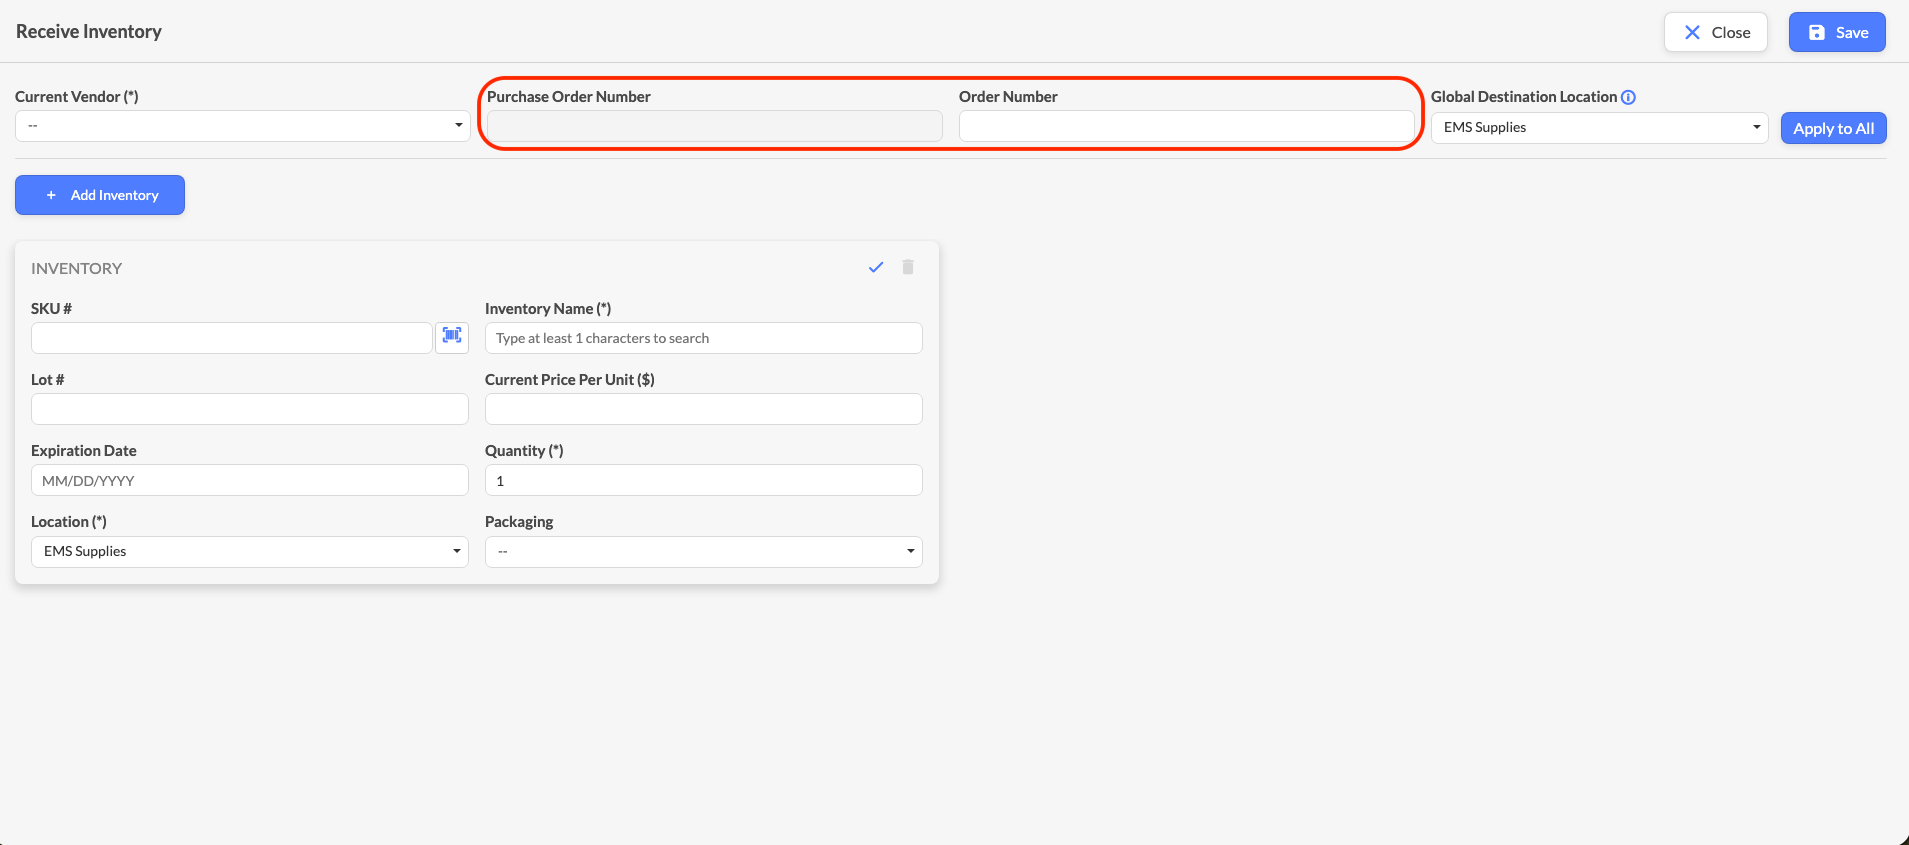Screen dimensions: 1909x845
Task: Click the INVENTORY card heading
Action: click(77, 268)
